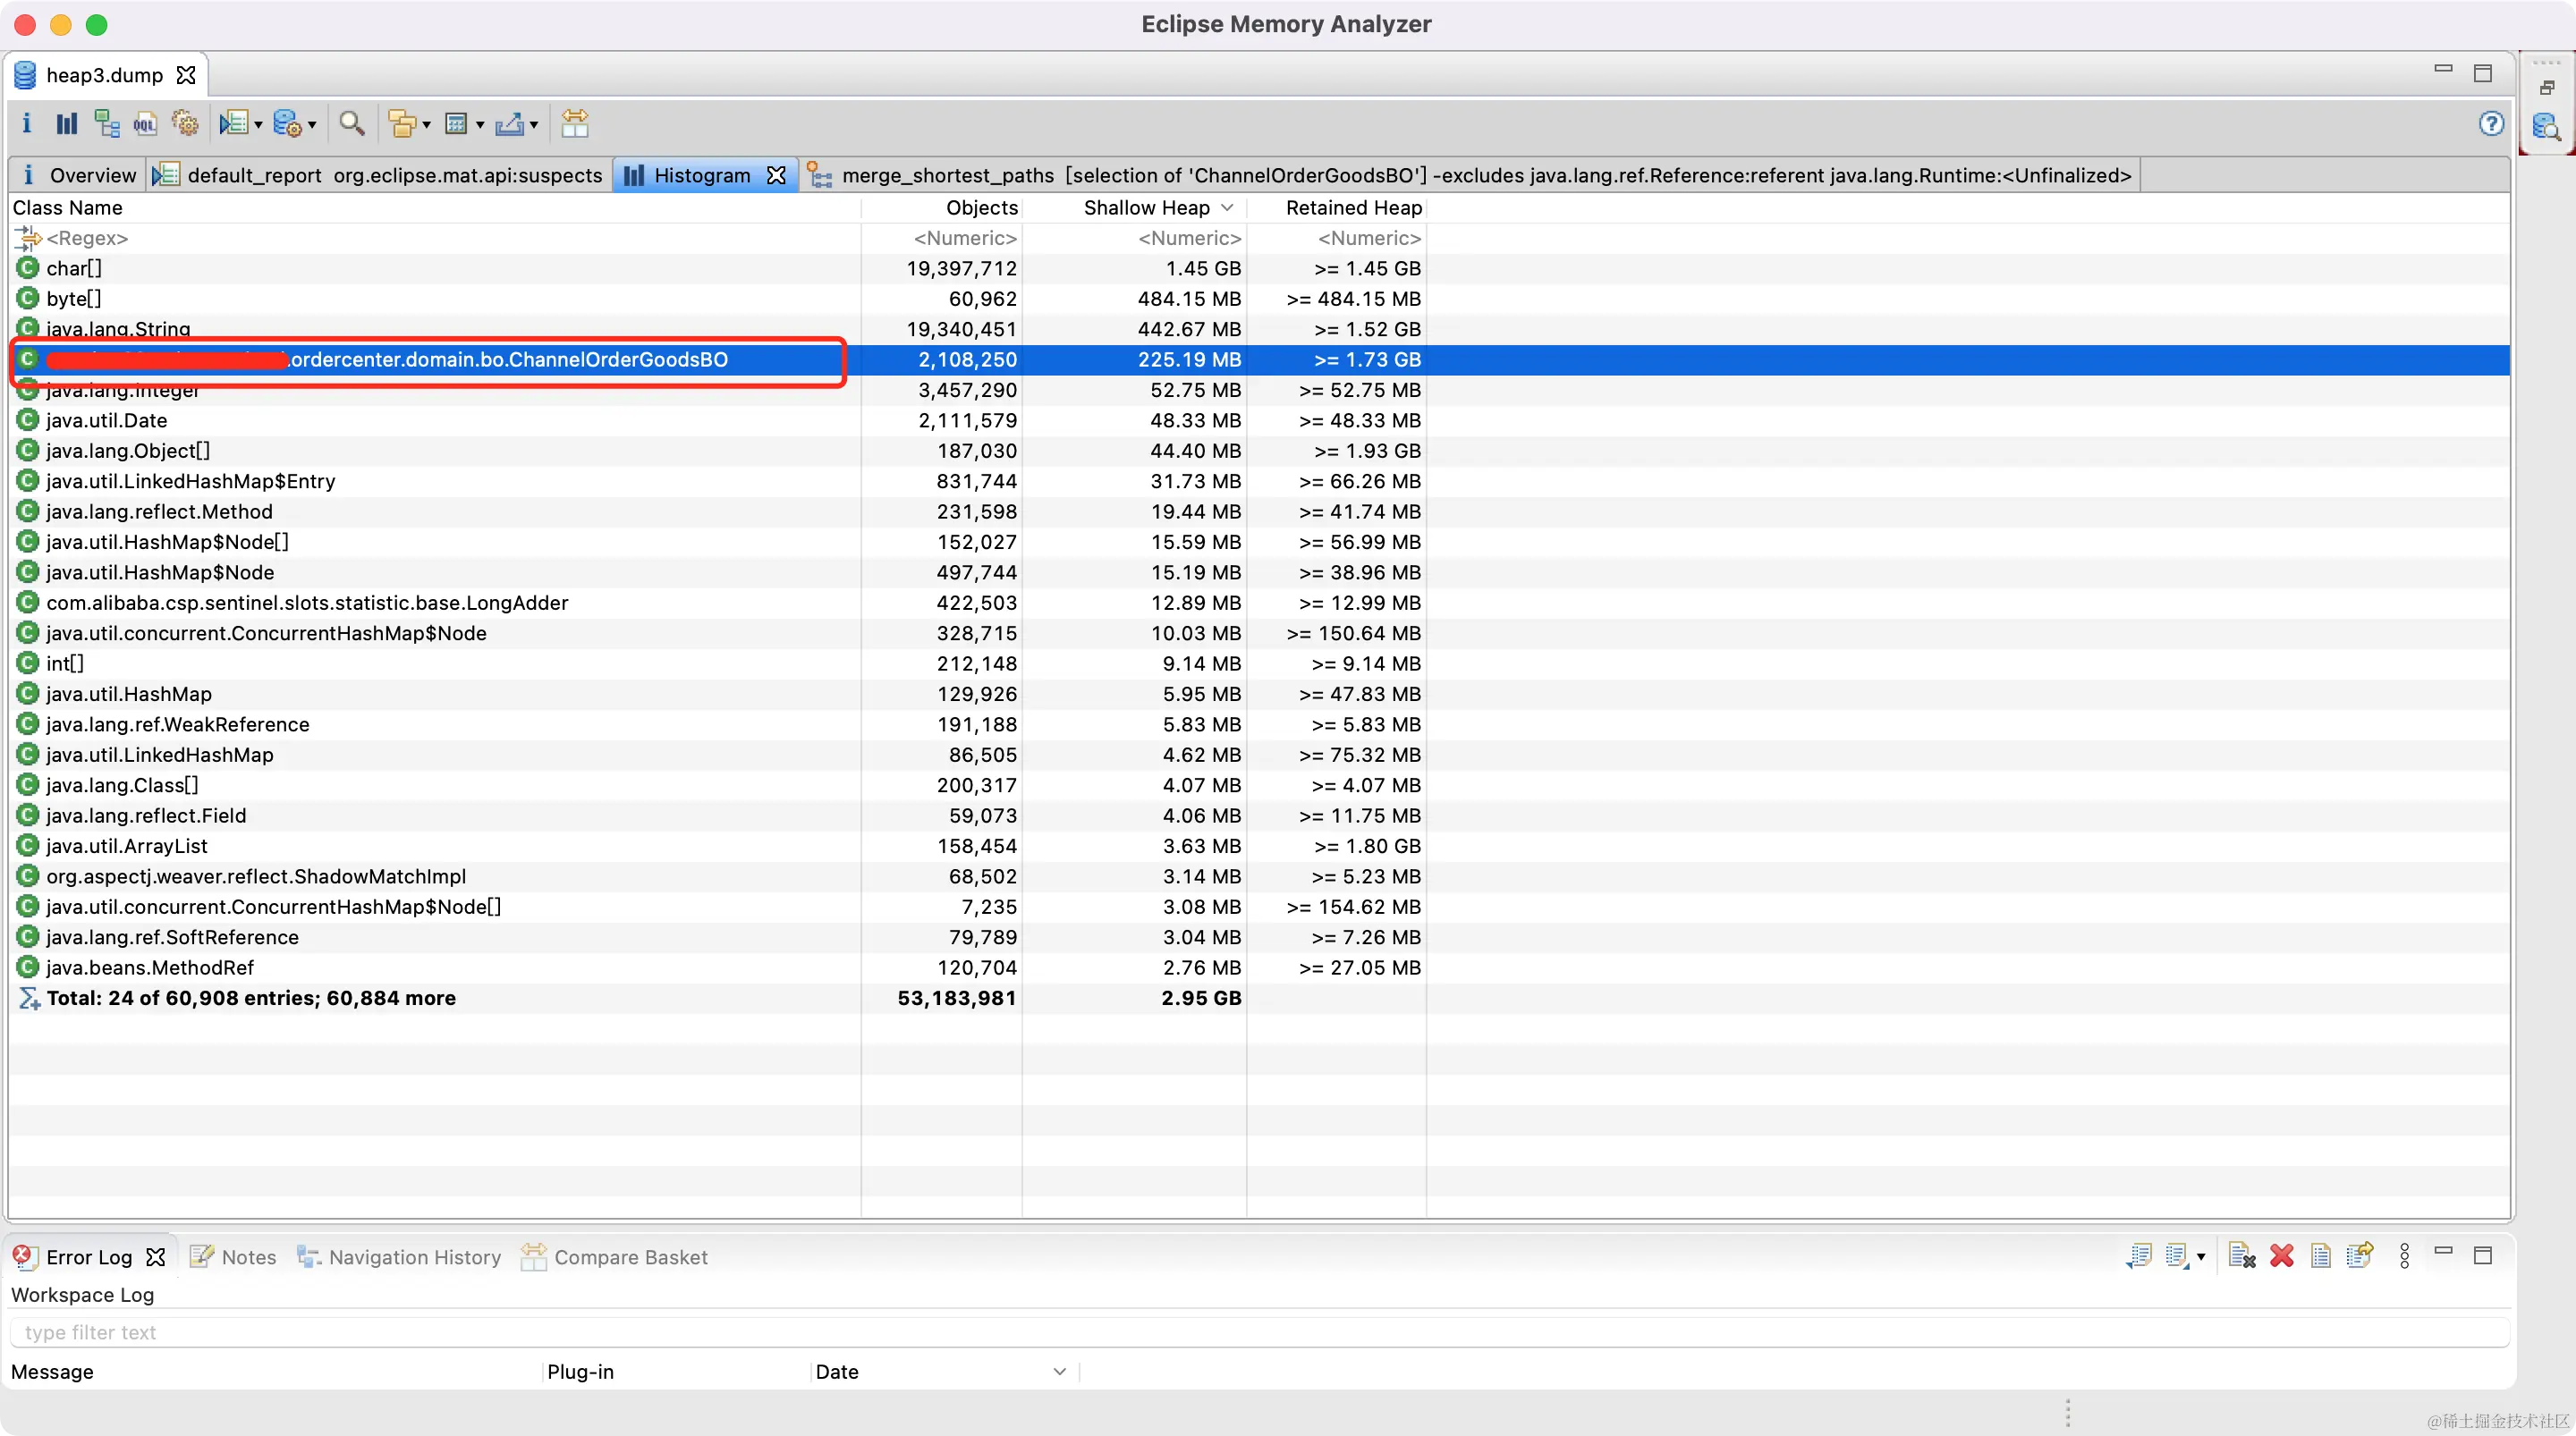Click the magnifier Find Object by address icon
The height and width of the screenshot is (1436, 2576).
(x=351, y=123)
